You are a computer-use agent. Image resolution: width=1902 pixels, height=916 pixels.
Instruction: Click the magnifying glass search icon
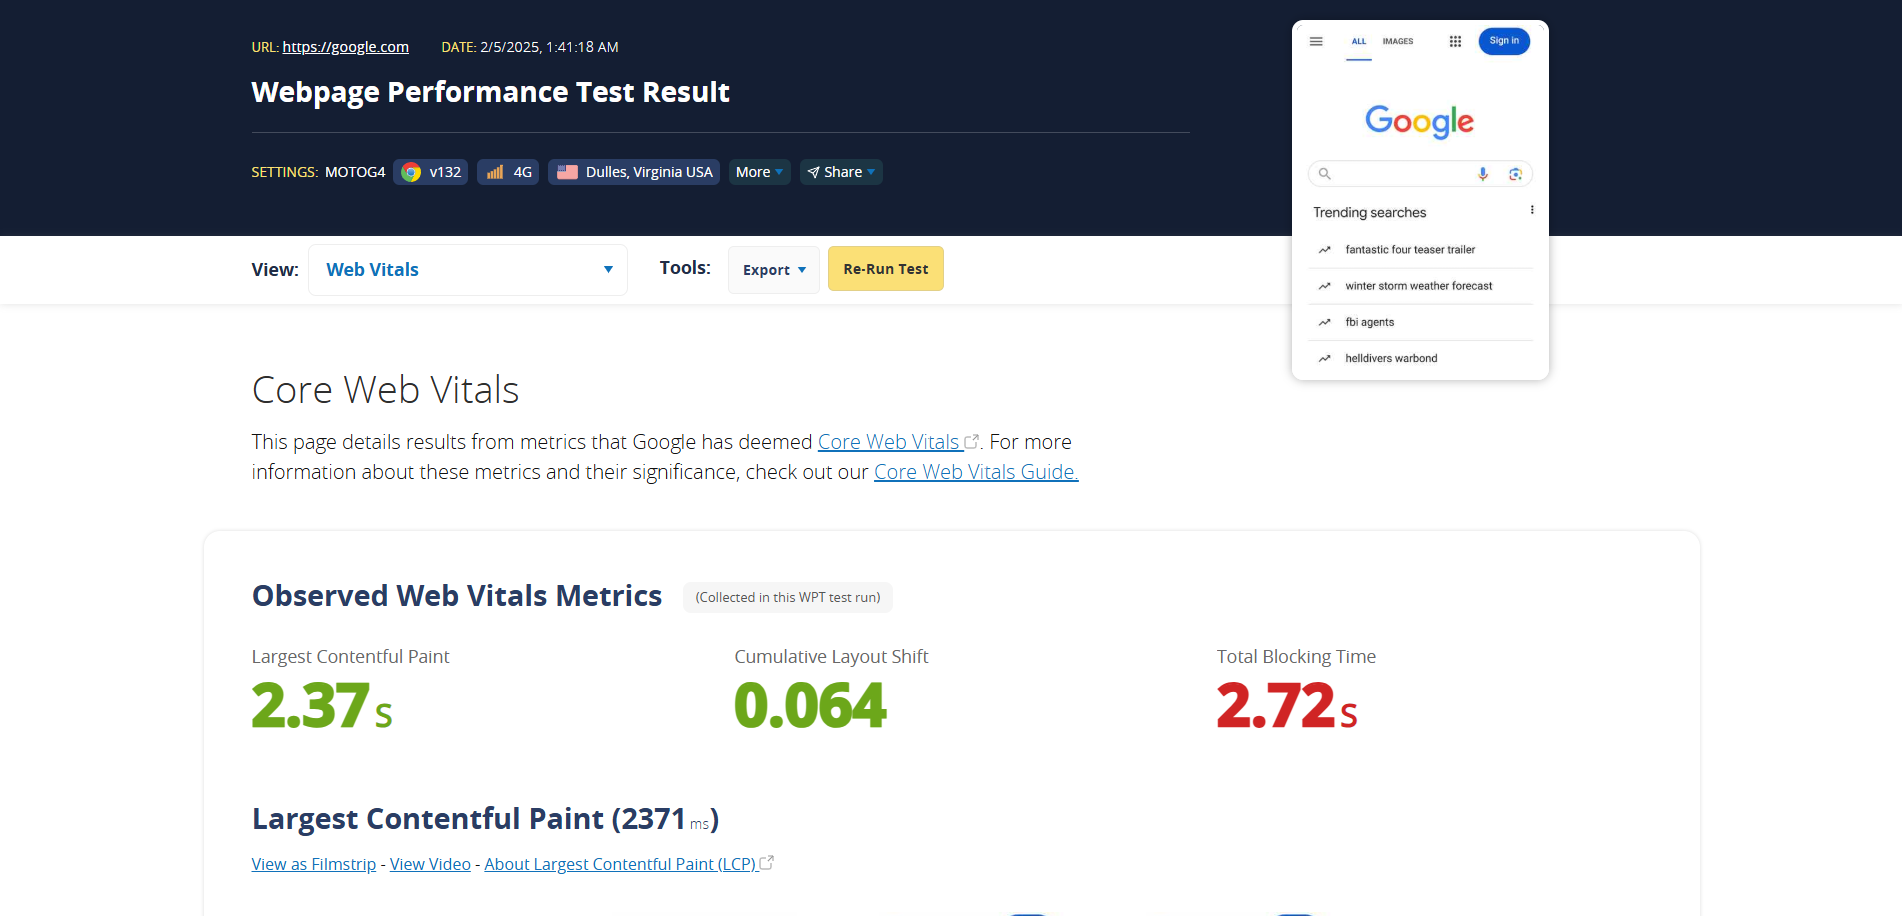click(1324, 173)
